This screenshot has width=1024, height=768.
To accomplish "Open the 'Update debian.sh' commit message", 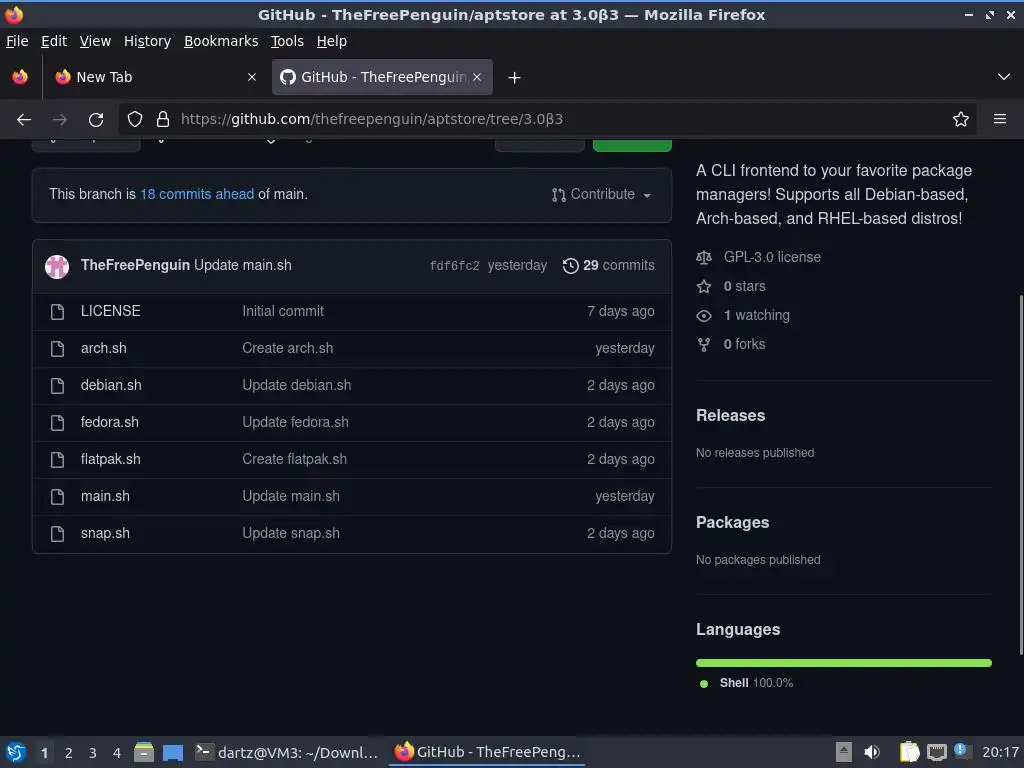I will [296, 385].
